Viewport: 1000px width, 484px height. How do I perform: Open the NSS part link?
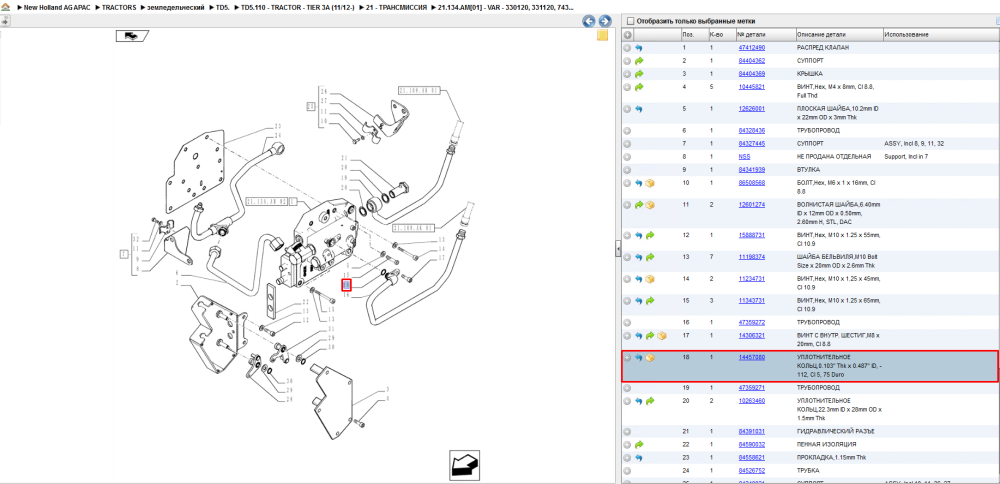tap(744, 157)
